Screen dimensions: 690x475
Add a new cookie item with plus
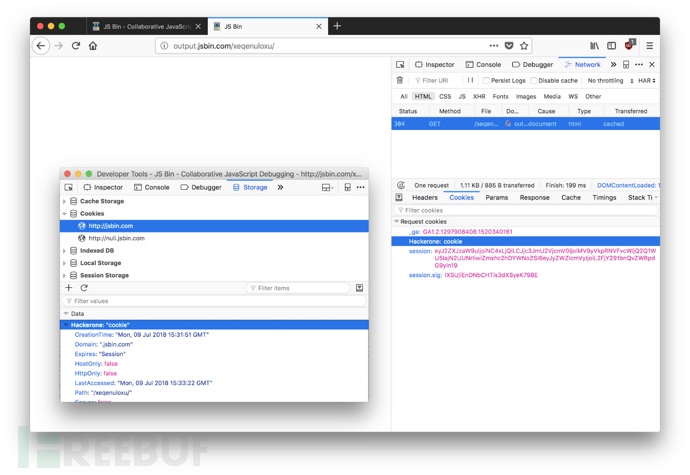pos(69,288)
